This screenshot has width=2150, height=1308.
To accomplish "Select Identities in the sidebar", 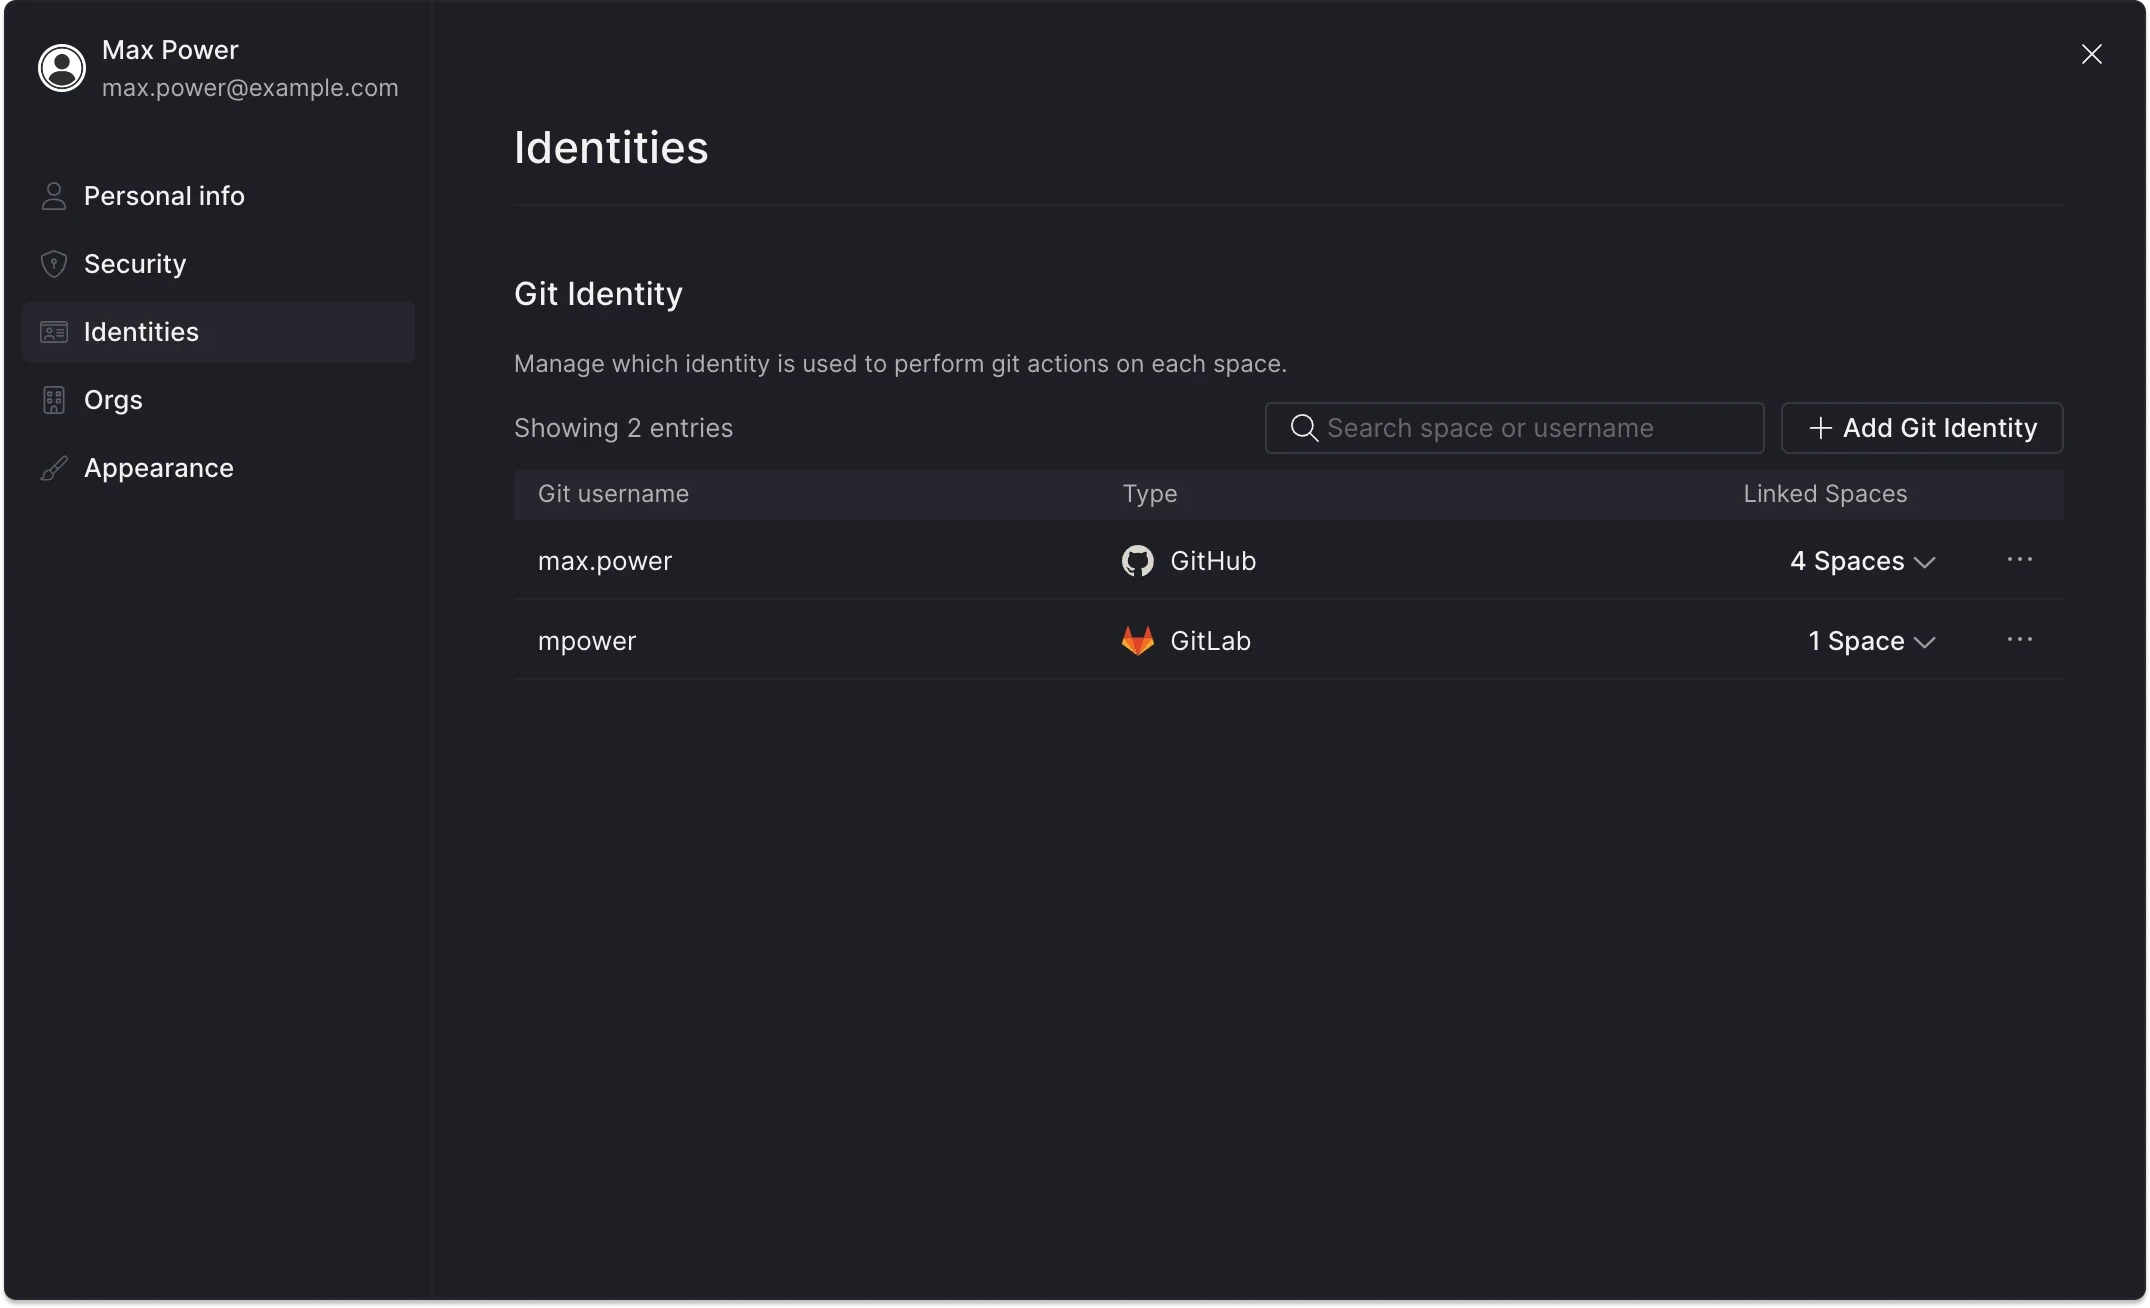I will pyautogui.click(x=218, y=332).
